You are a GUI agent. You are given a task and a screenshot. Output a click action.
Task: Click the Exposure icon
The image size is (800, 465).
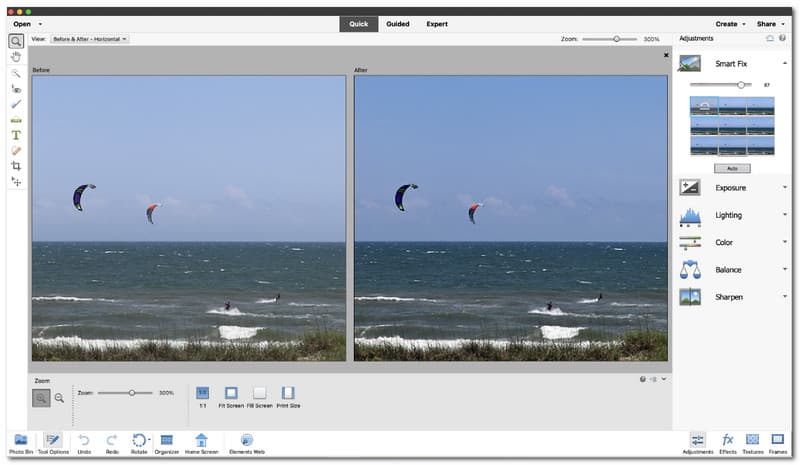point(690,187)
